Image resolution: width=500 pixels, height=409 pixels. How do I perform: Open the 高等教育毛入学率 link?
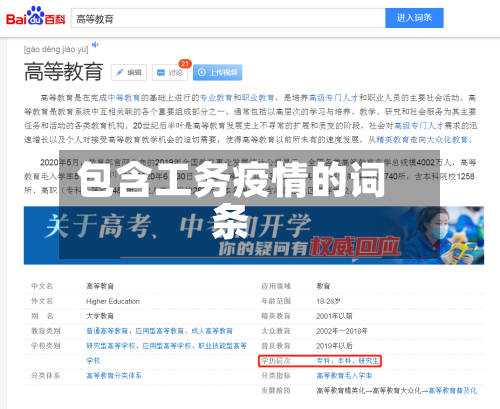click(344, 376)
